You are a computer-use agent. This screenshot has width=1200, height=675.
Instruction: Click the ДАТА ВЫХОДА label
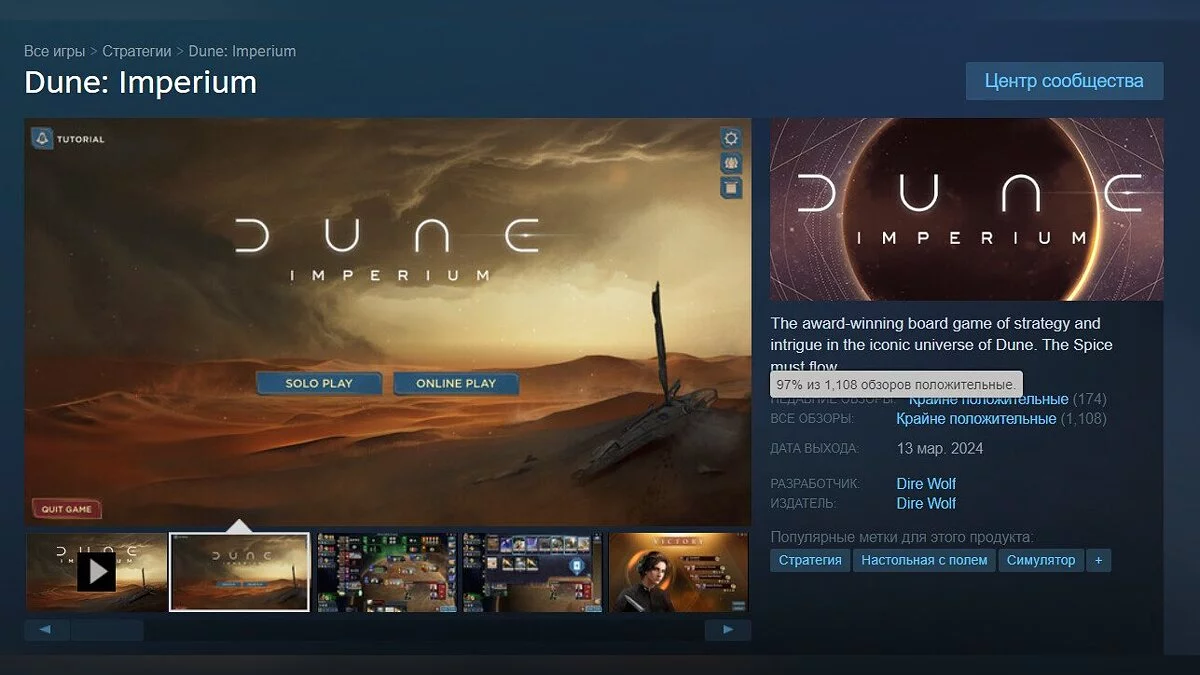814,448
